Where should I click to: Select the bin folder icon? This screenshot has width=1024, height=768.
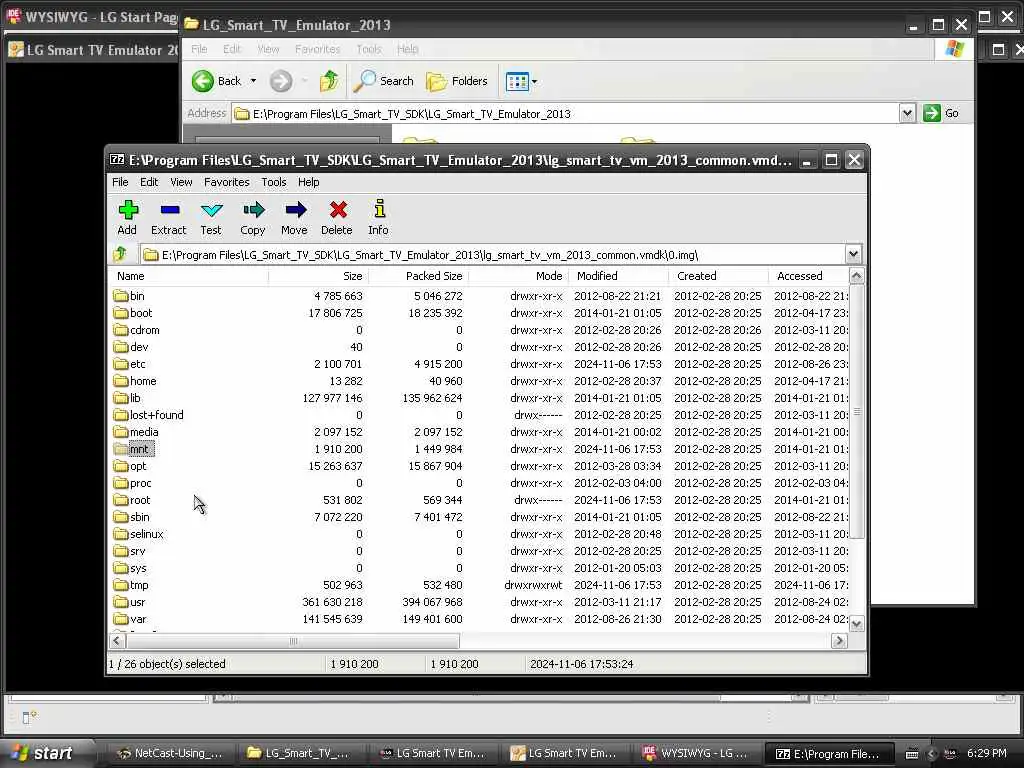click(120, 296)
